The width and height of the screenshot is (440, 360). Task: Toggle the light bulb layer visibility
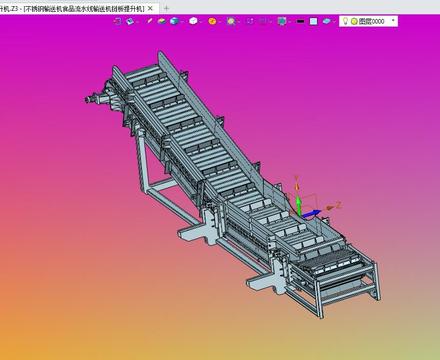(x=345, y=21)
